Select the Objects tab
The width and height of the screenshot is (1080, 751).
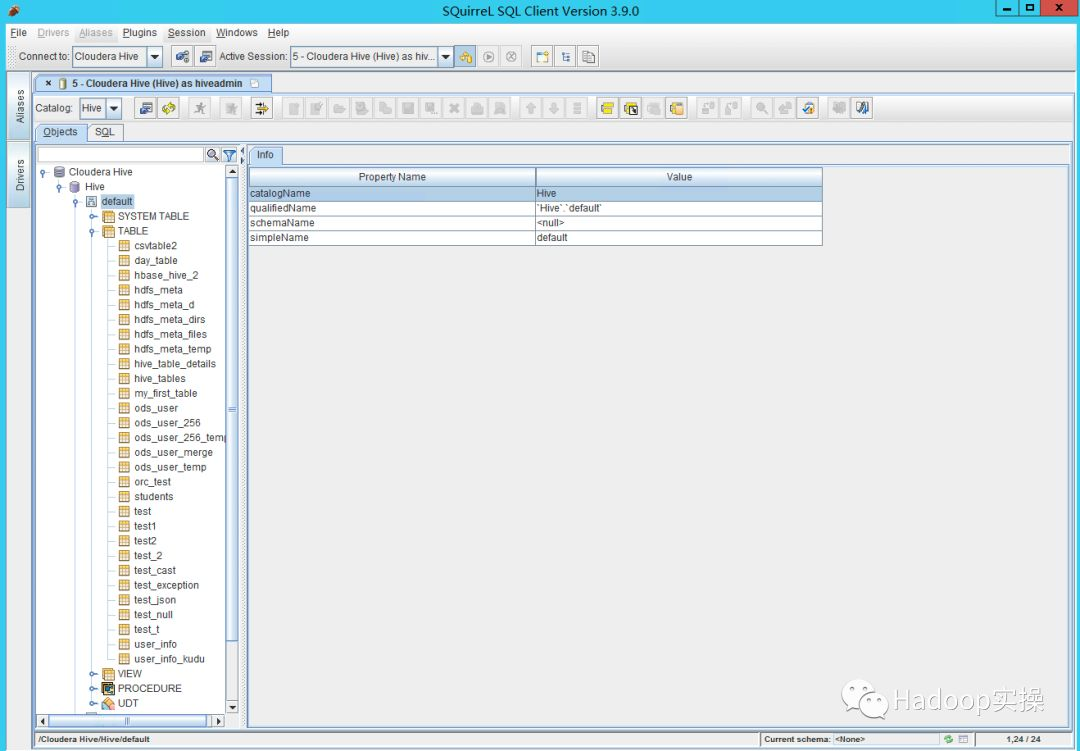(61, 132)
